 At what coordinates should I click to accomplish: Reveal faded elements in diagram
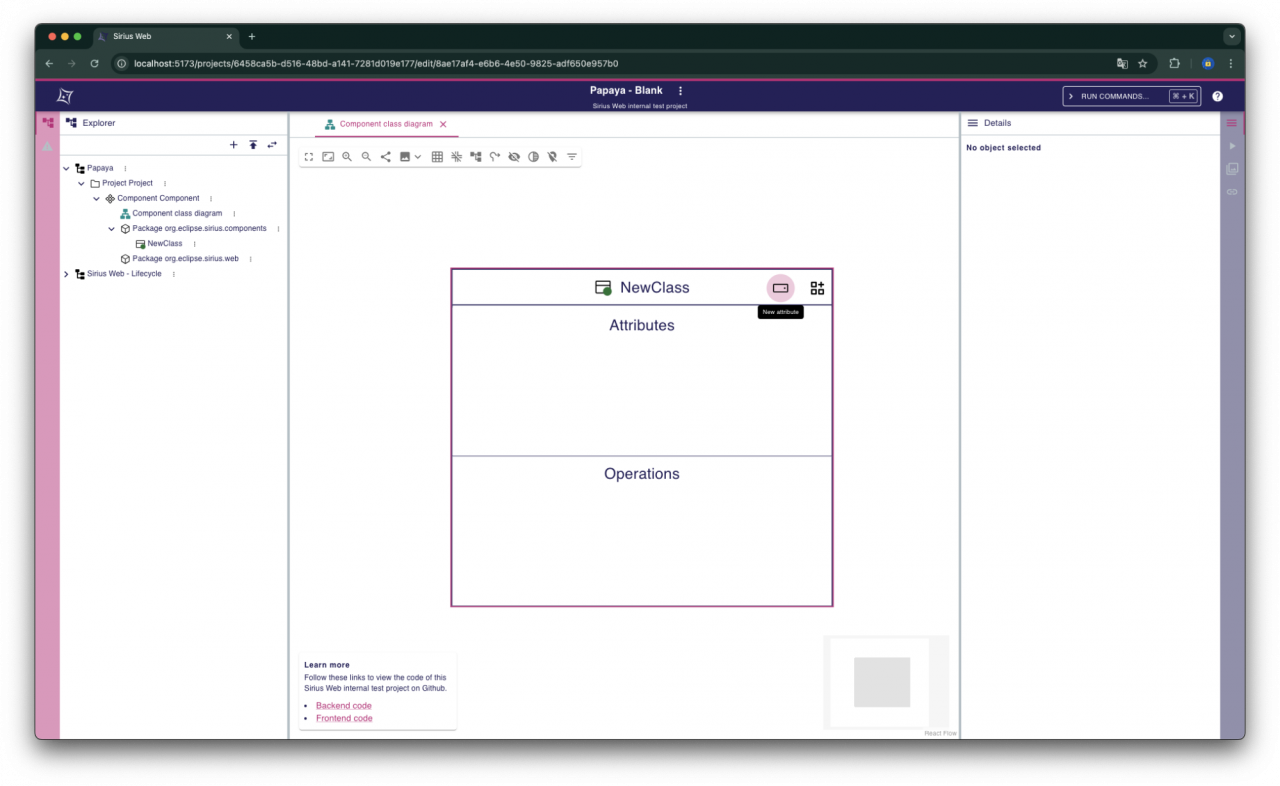pyautogui.click(x=533, y=157)
